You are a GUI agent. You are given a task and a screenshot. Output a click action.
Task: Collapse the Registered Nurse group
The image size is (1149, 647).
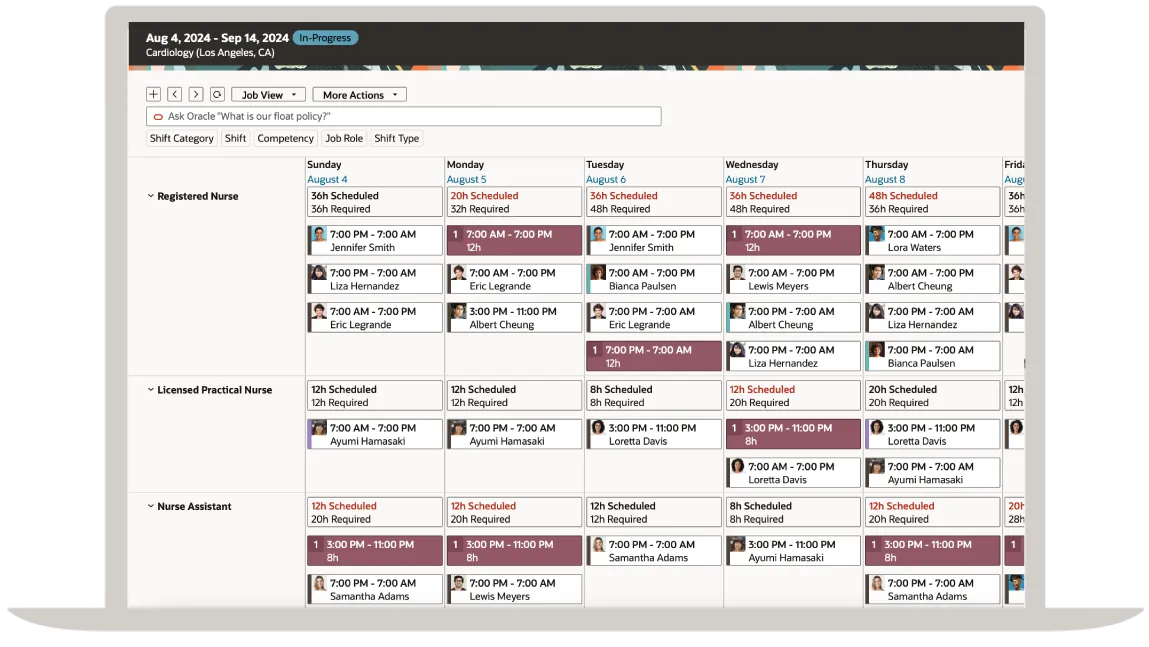point(151,196)
